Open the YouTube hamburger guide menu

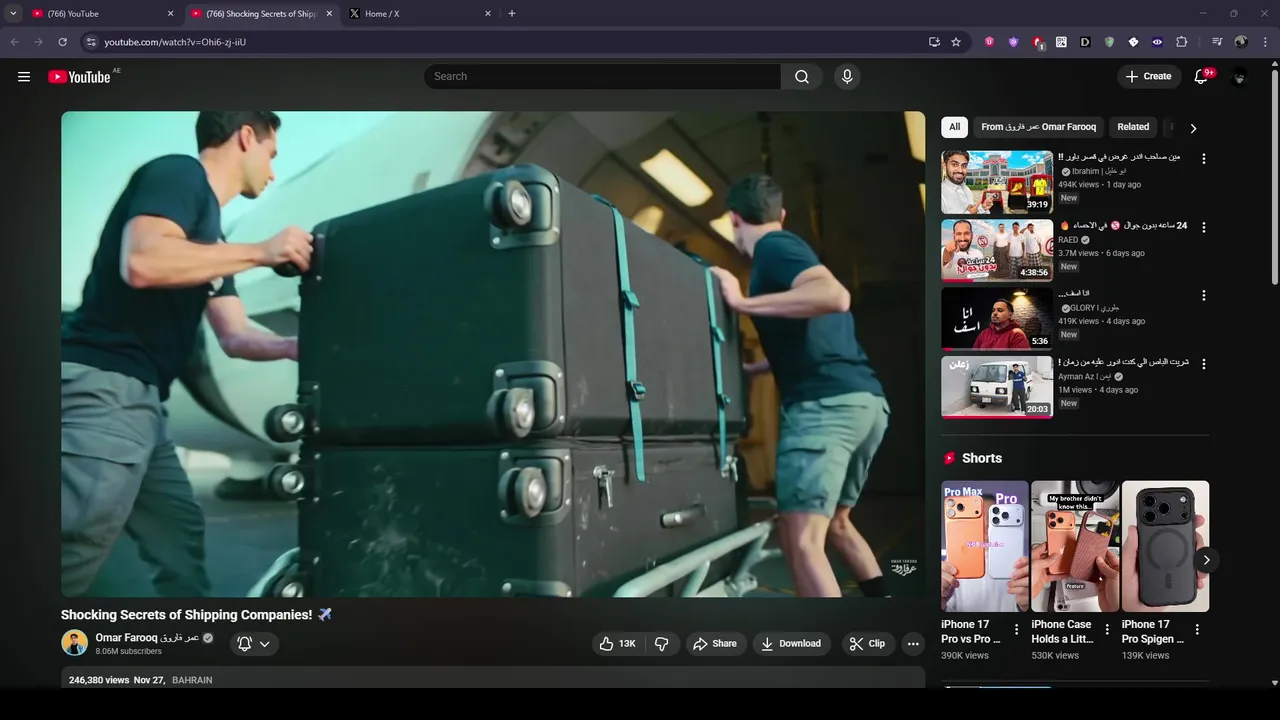[24, 77]
